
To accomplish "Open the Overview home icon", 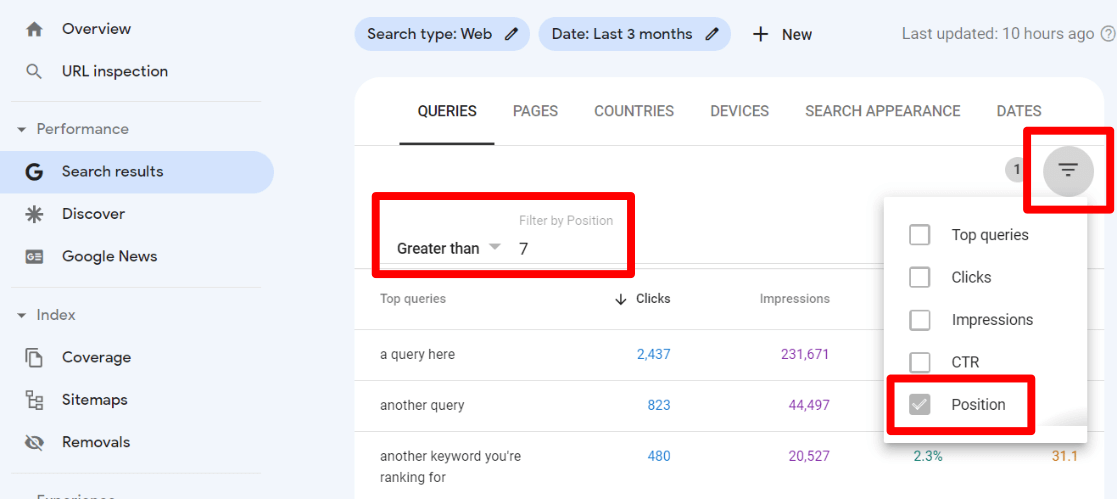I will click(x=33, y=29).
